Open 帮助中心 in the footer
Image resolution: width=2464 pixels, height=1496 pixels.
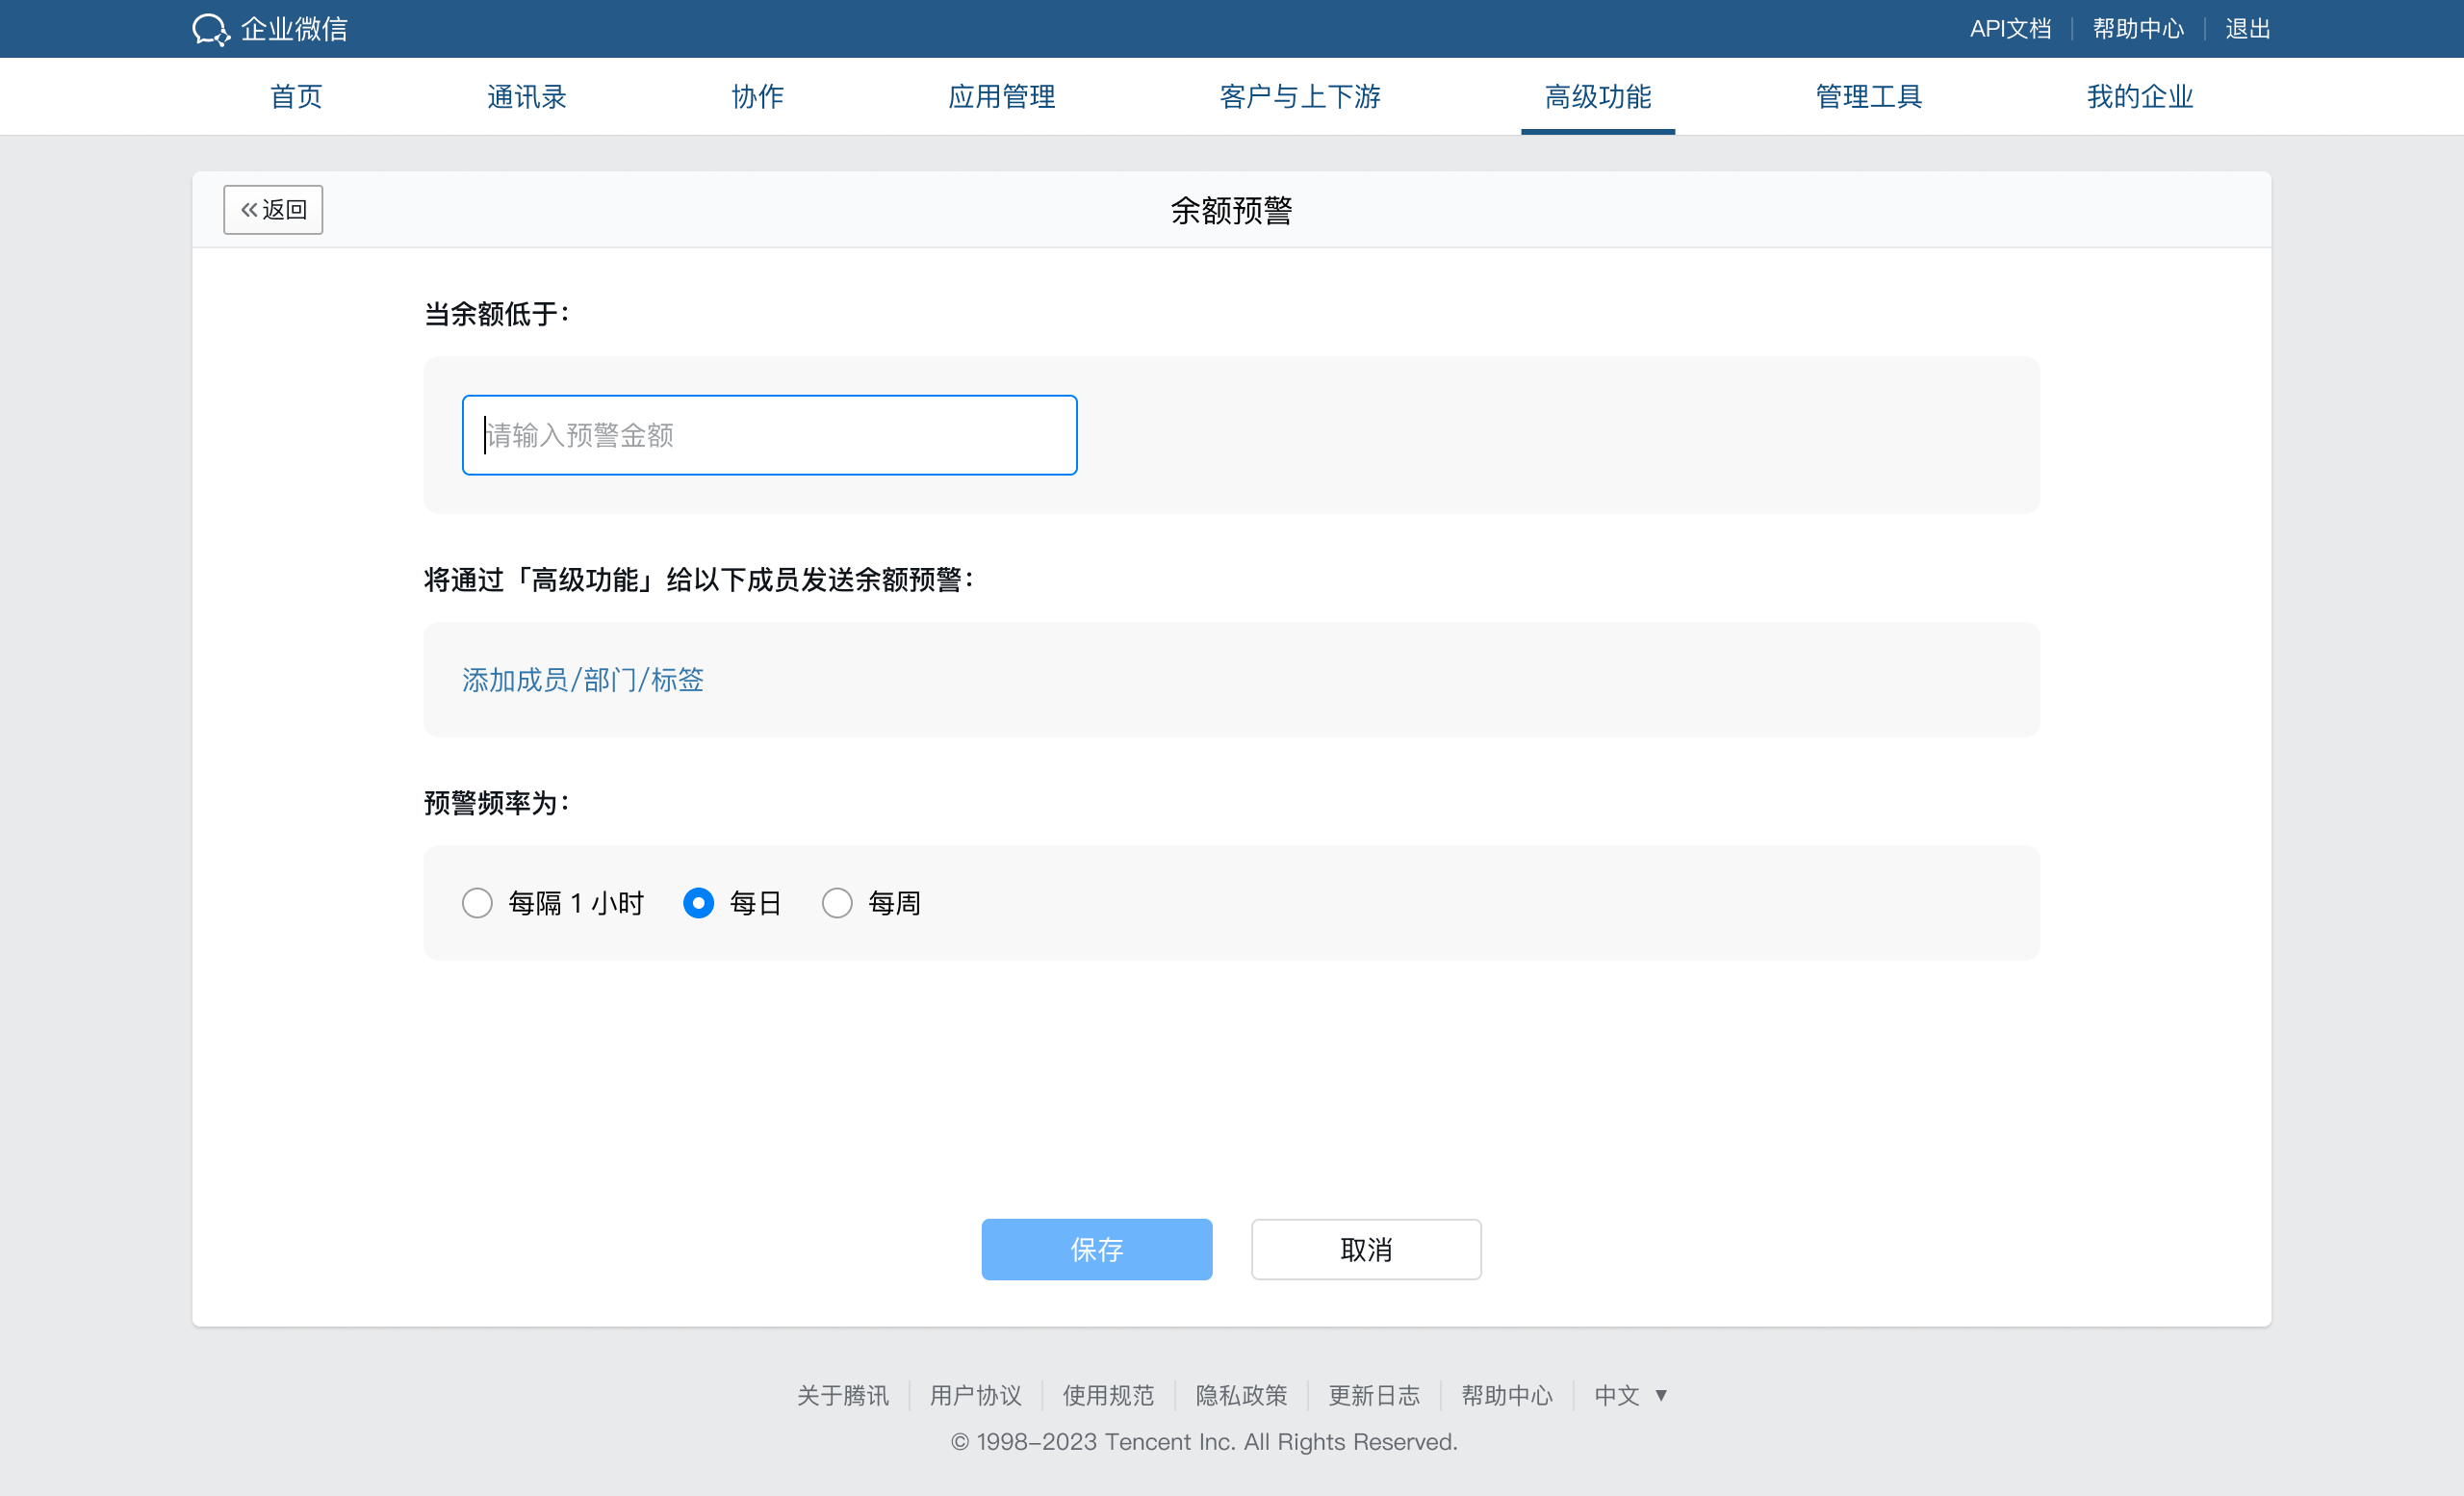(x=1508, y=1395)
